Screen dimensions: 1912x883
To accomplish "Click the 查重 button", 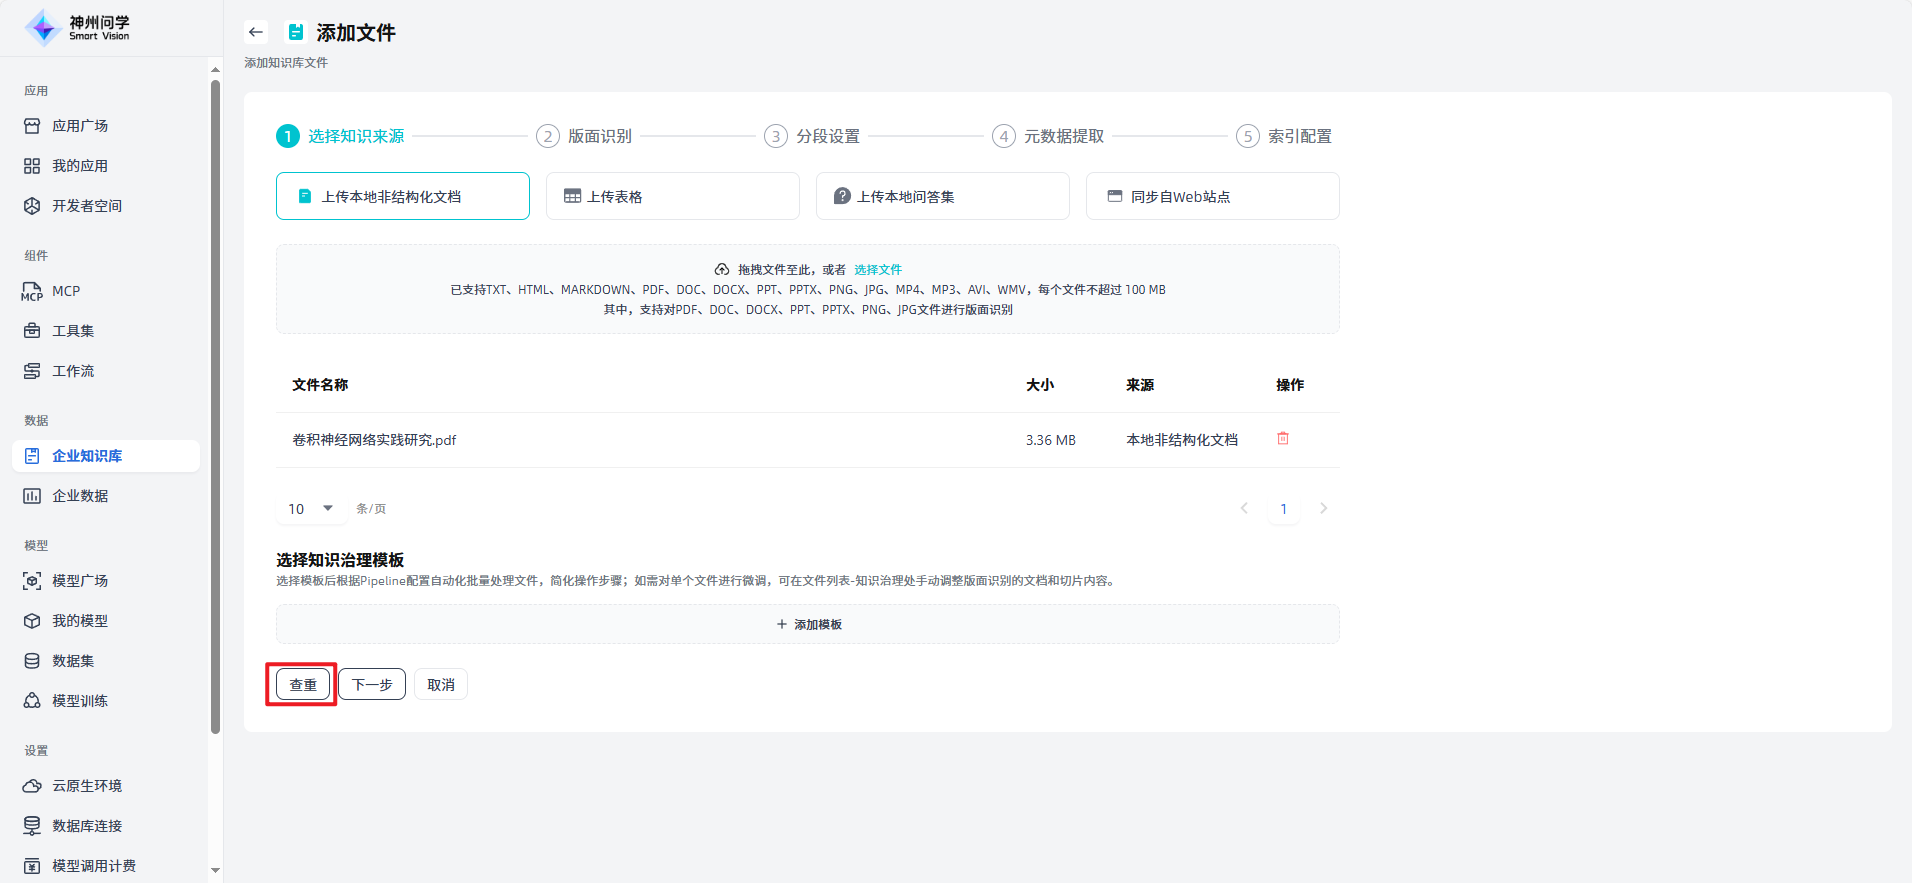I will click(x=303, y=685).
